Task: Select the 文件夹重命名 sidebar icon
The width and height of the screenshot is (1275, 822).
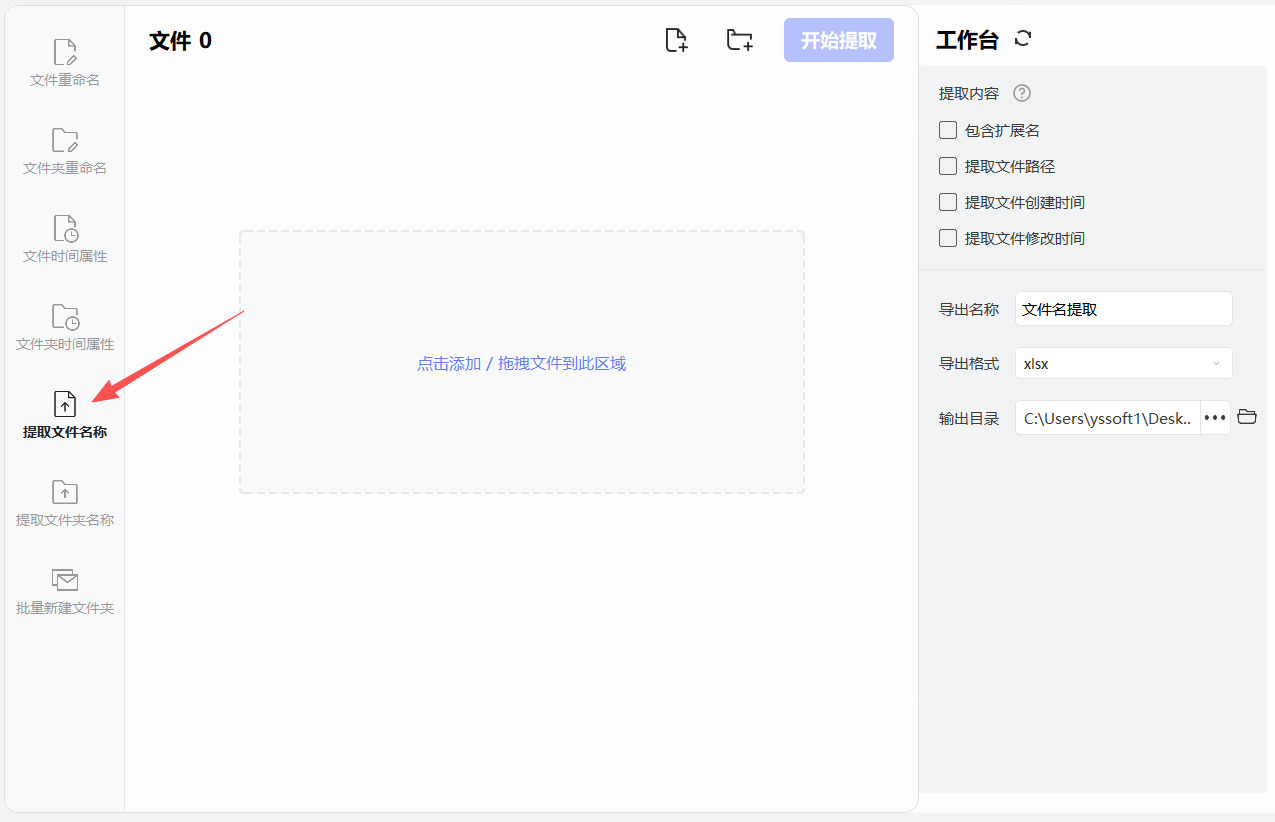Action: coord(65,150)
